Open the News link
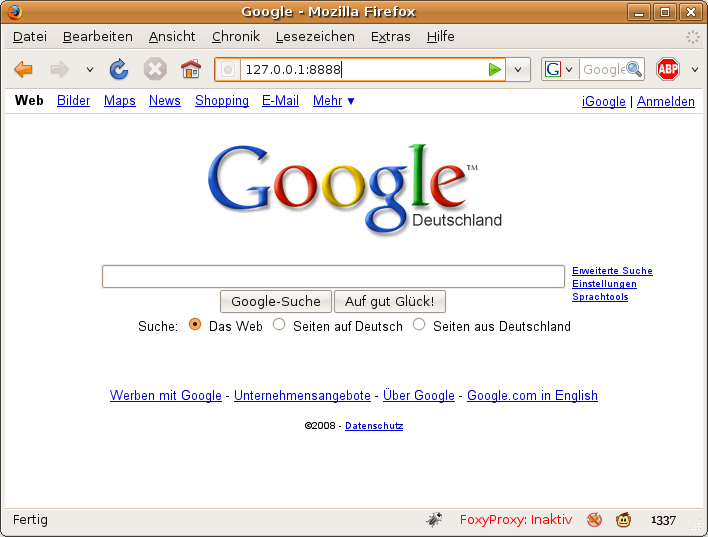 (165, 100)
